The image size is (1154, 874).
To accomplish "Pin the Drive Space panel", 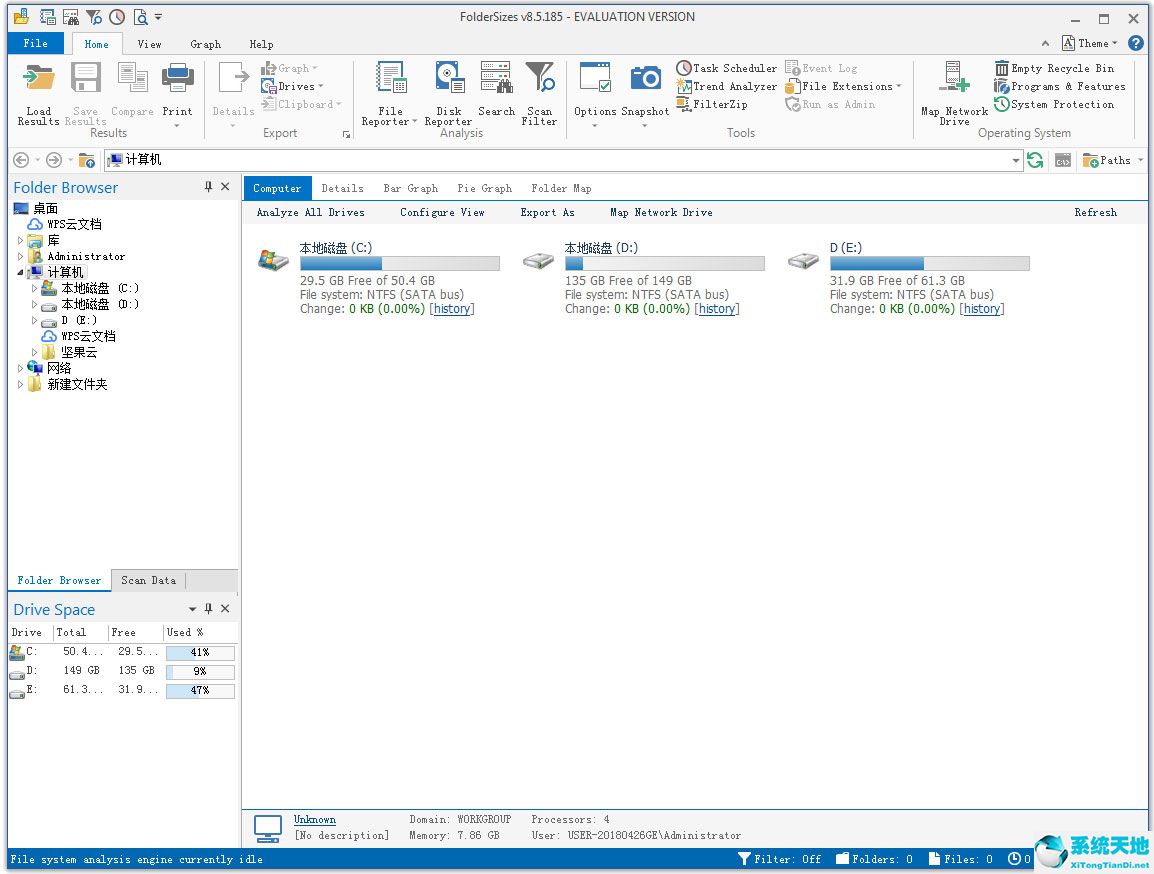I will (x=208, y=608).
